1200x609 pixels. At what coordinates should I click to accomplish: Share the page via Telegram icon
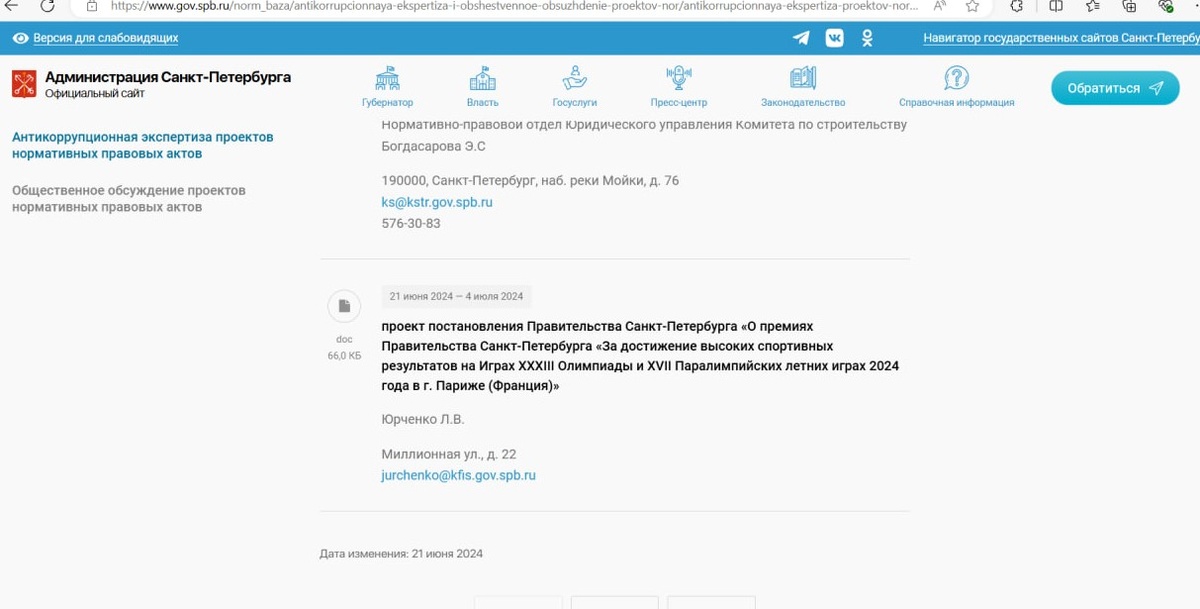800,37
